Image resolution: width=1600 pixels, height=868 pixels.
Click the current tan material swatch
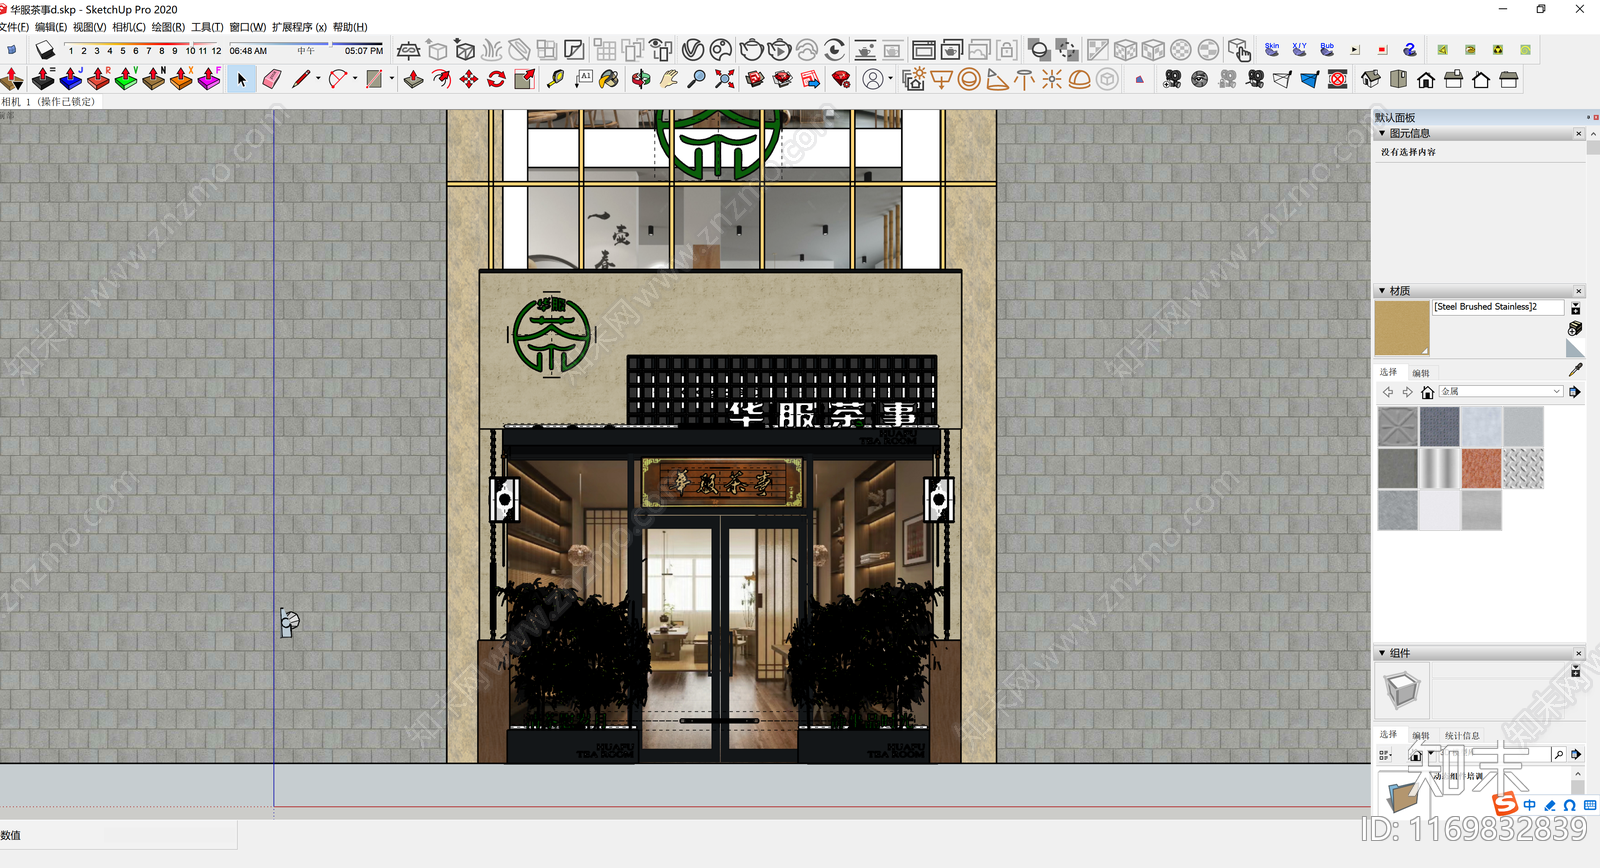click(x=1402, y=328)
